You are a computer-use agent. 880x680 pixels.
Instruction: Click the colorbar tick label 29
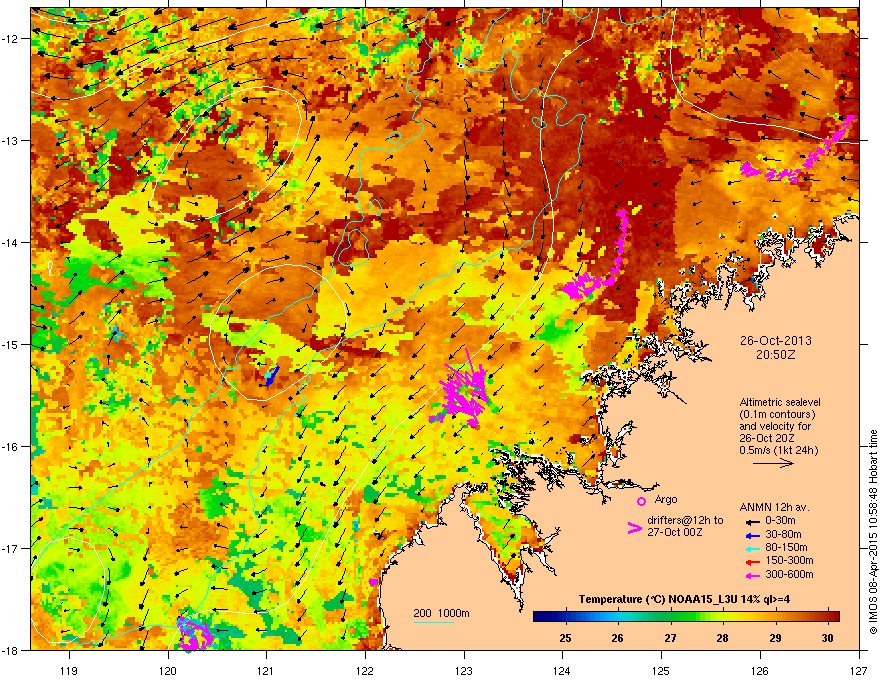[x=775, y=638]
